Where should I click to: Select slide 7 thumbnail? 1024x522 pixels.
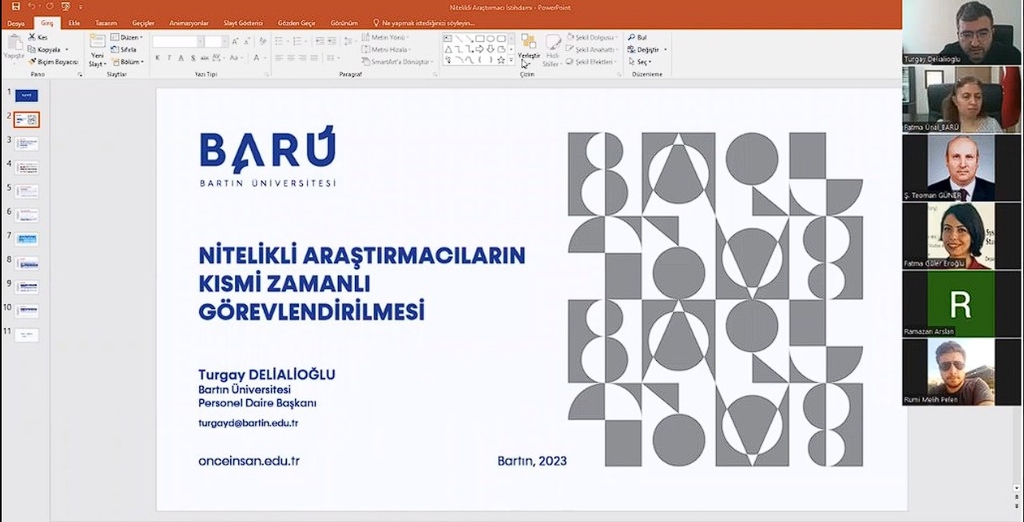(x=27, y=238)
